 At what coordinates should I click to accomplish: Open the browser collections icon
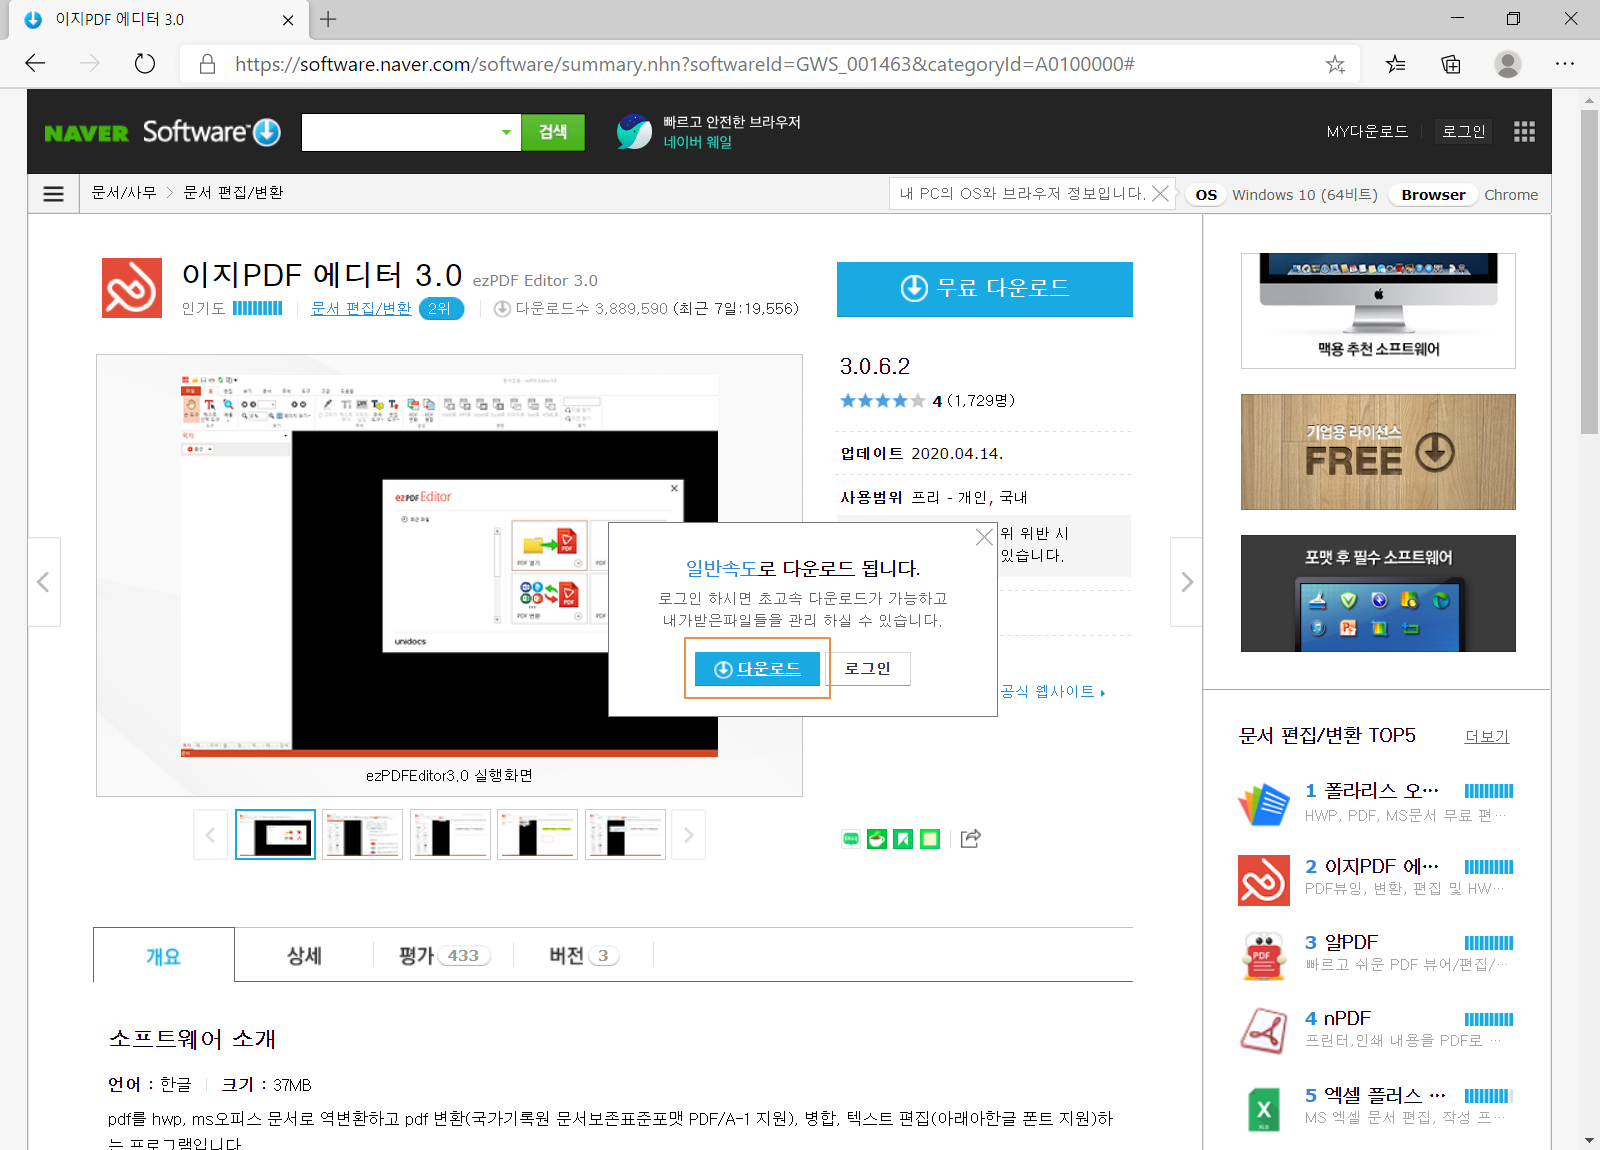[1451, 64]
